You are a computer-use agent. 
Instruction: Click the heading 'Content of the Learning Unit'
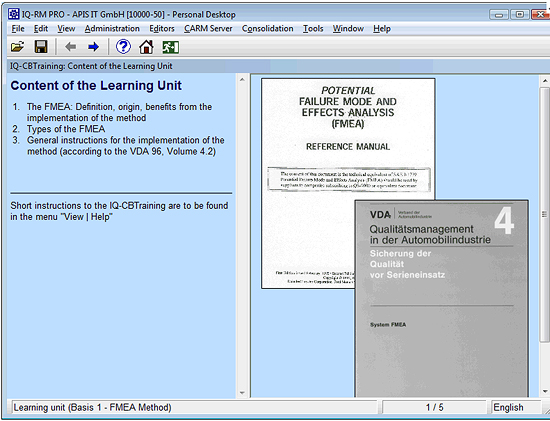pyautogui.click(x=96, y=86)
